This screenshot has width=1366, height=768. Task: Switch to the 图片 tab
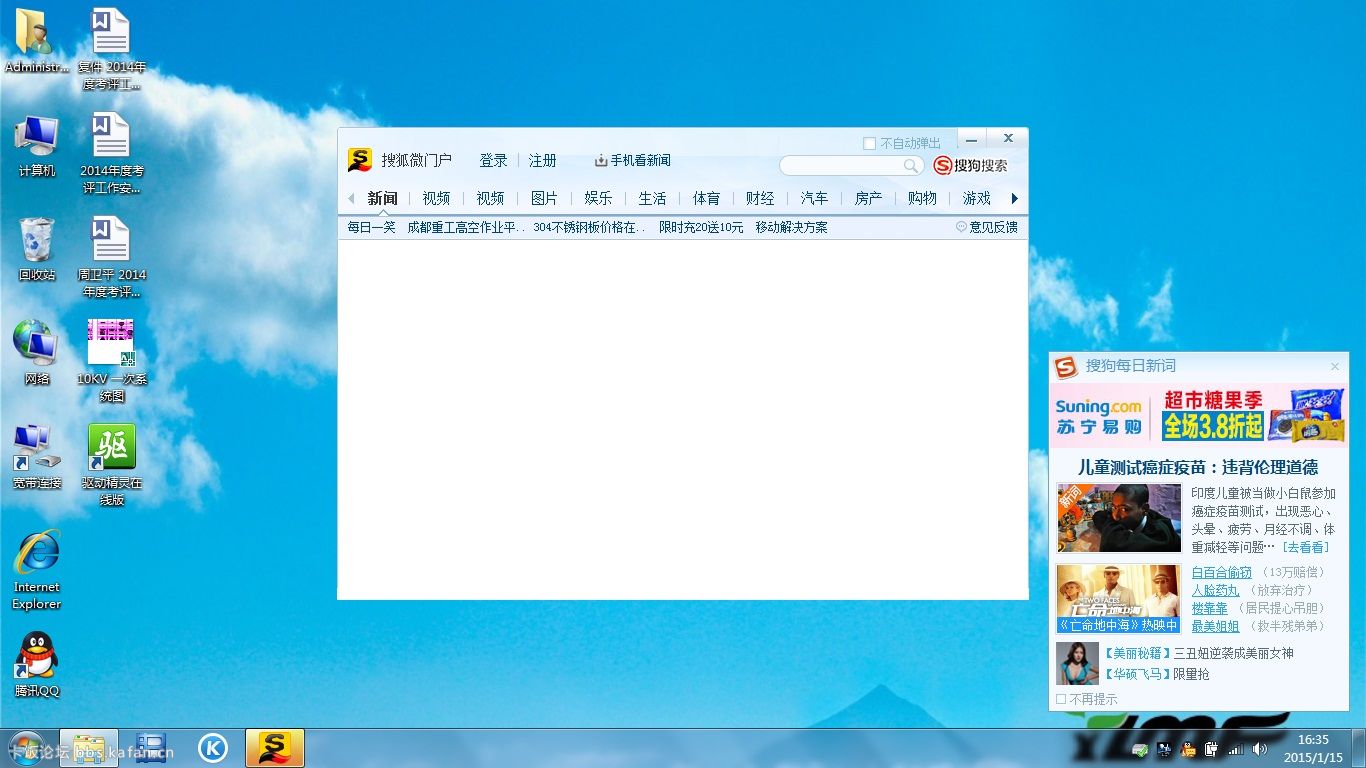[x=544, y=198]
